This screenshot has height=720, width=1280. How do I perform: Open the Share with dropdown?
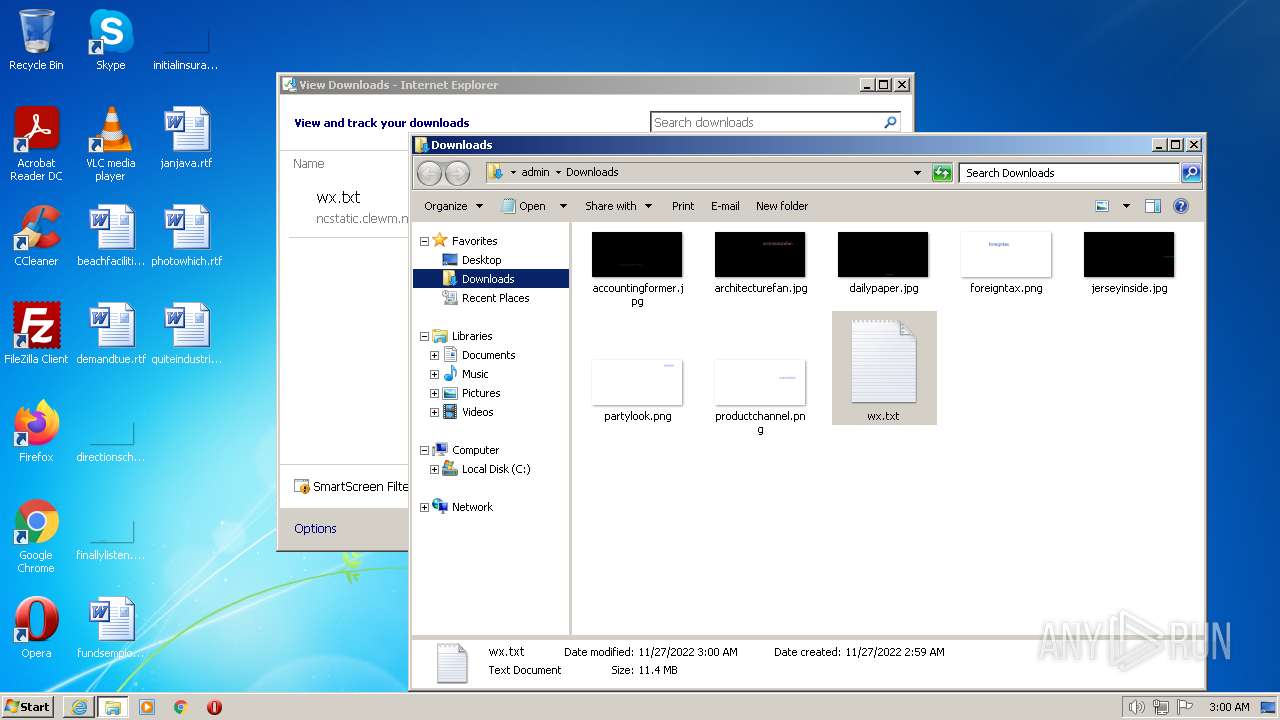click(618, 206)
